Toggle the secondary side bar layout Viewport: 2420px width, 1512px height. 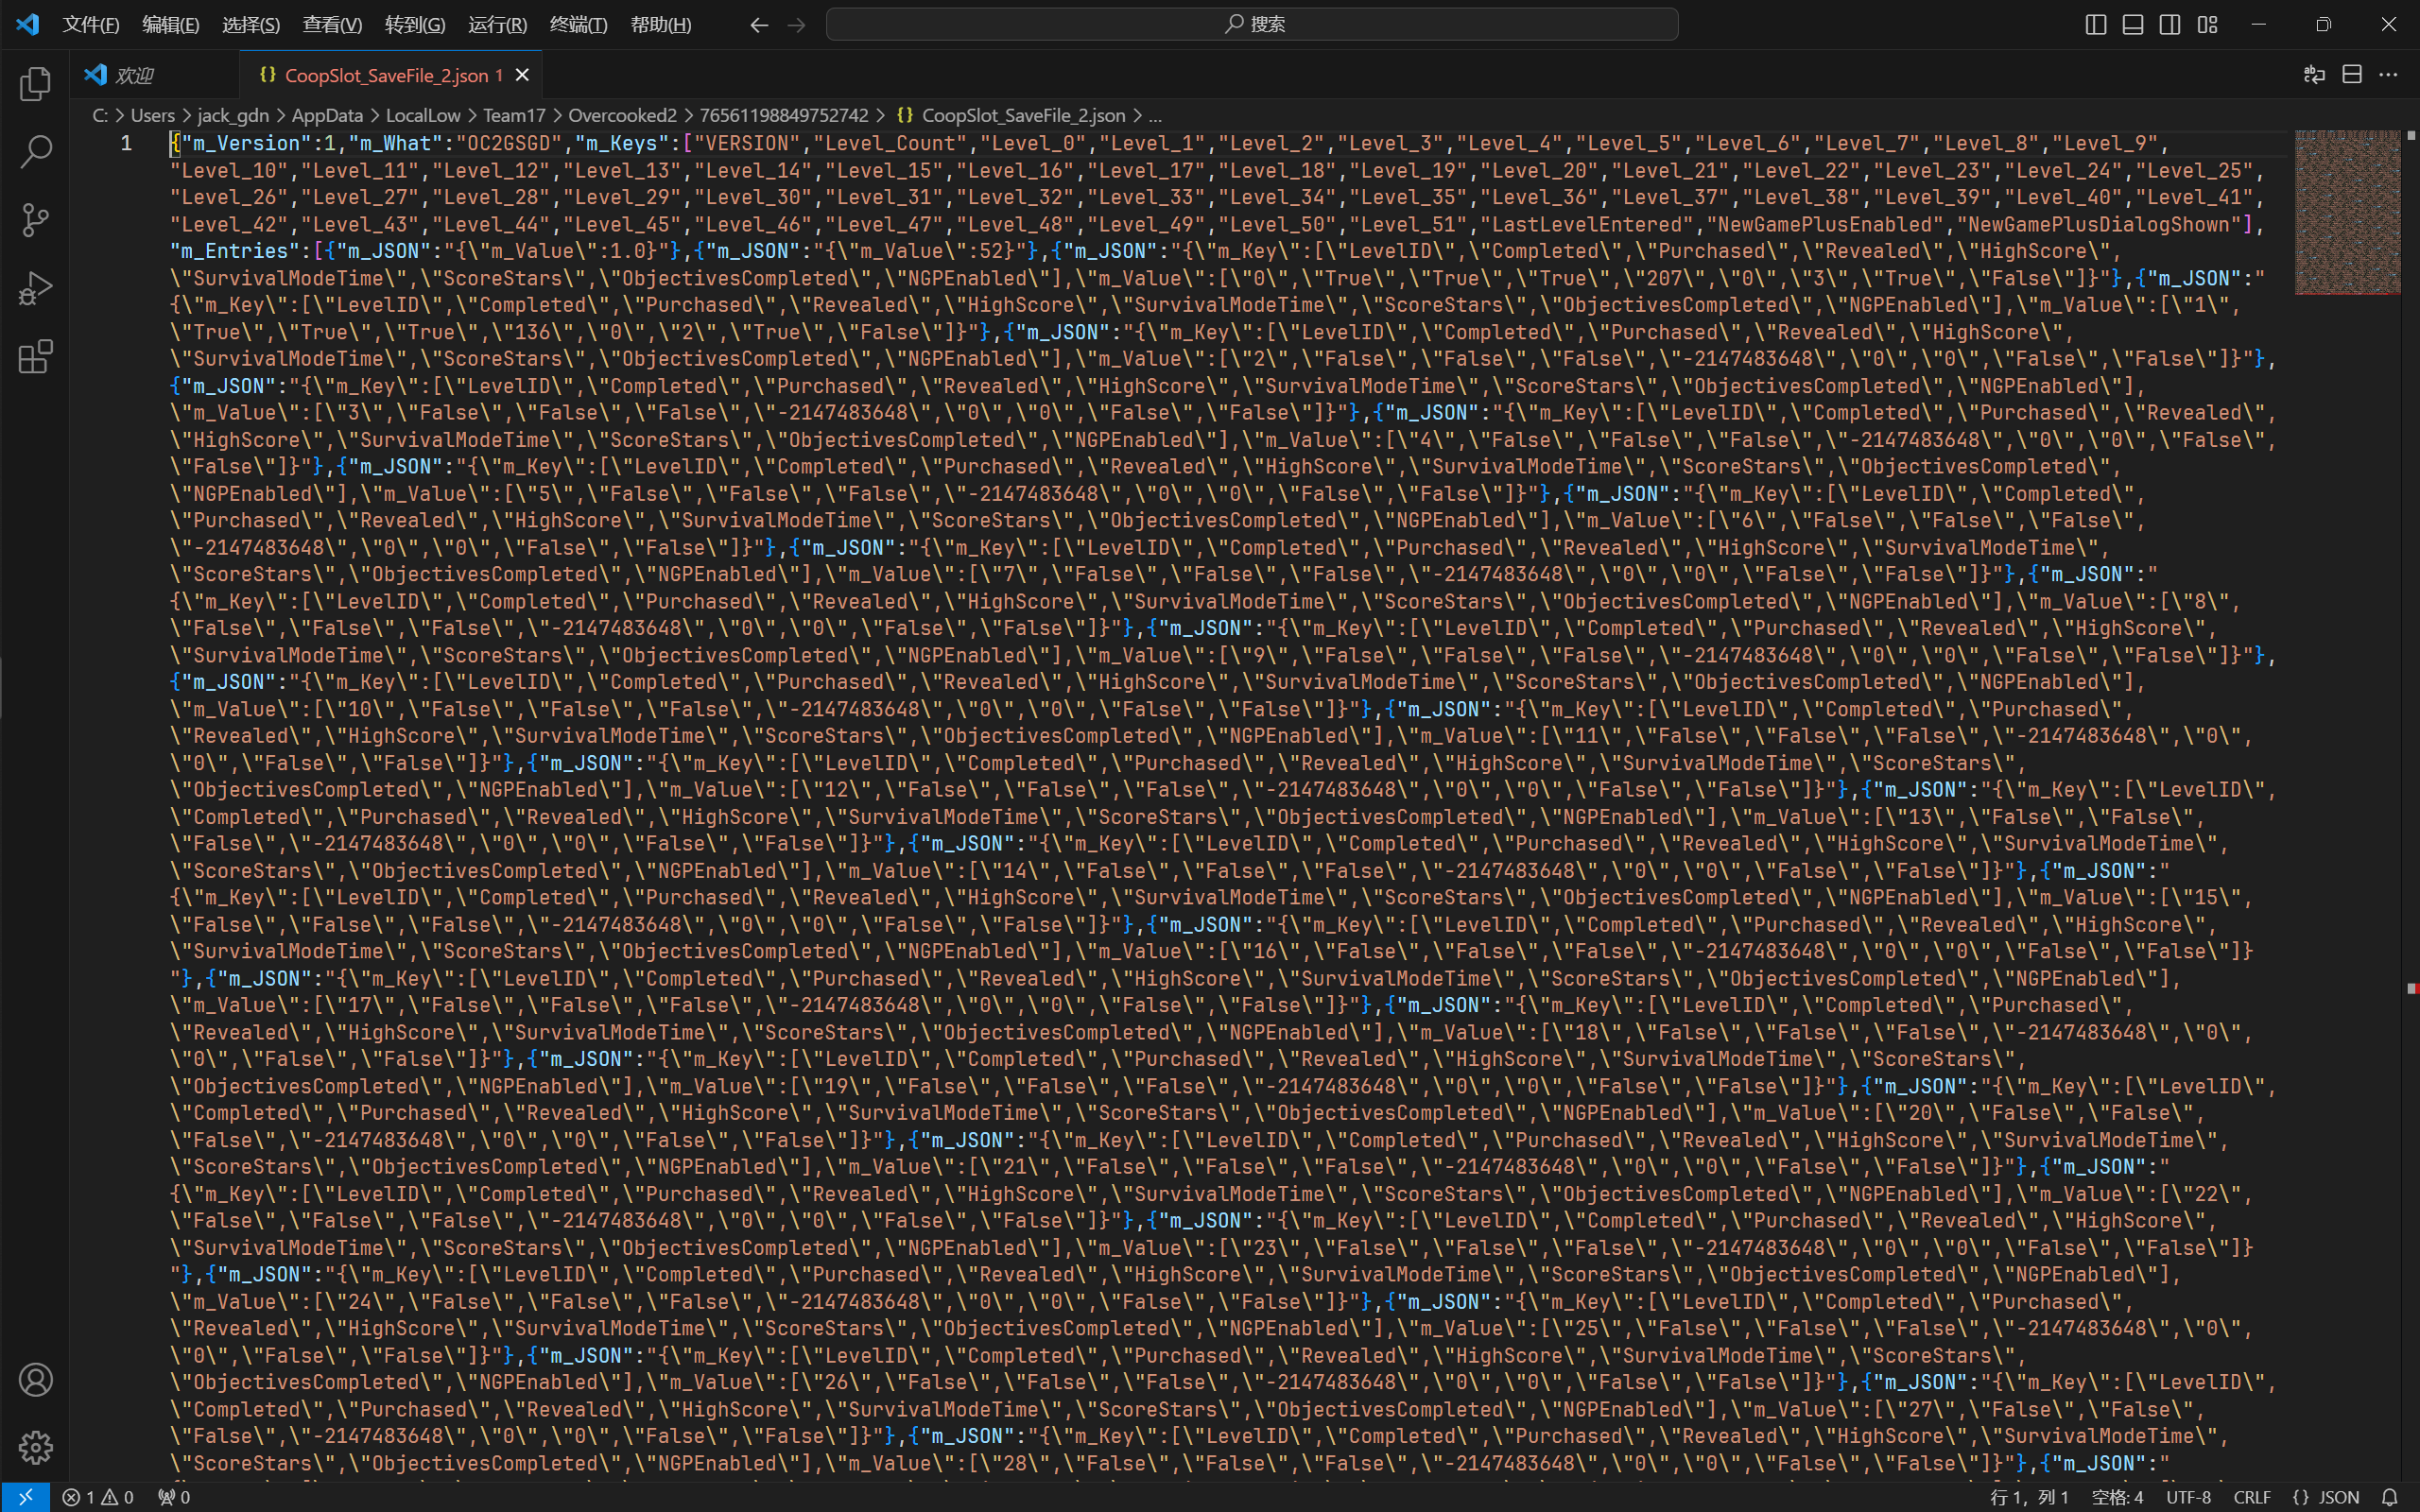pos(2169,24)
